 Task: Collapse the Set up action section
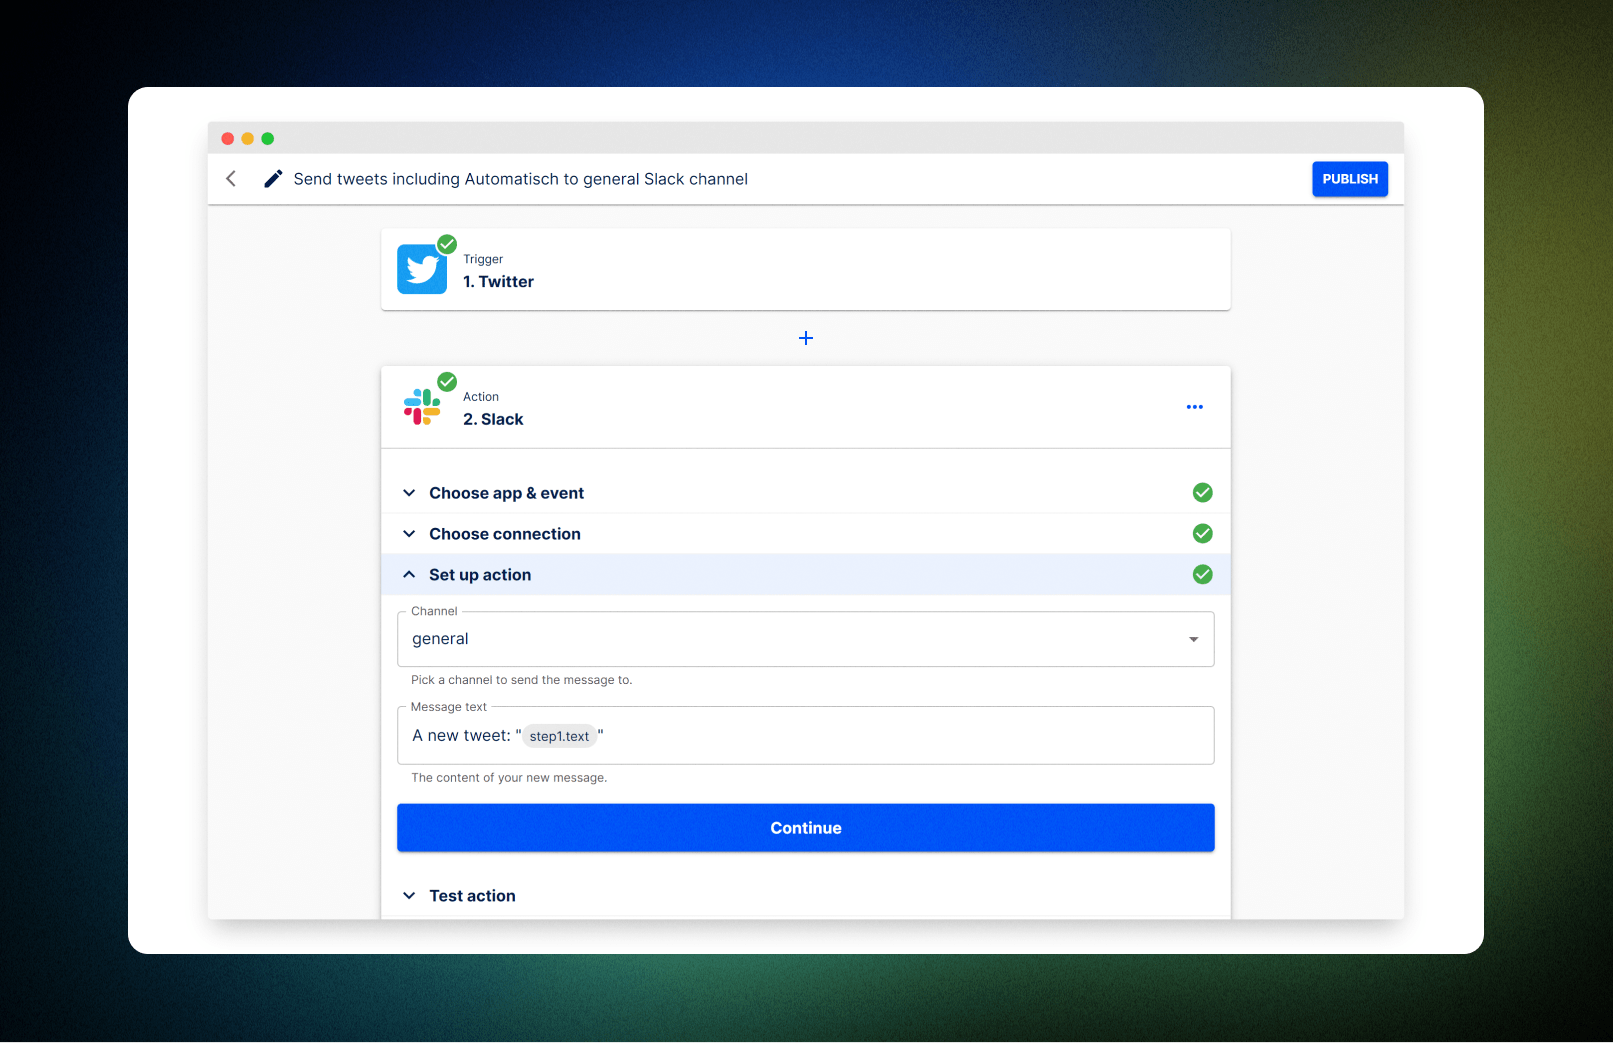[806, 575]
